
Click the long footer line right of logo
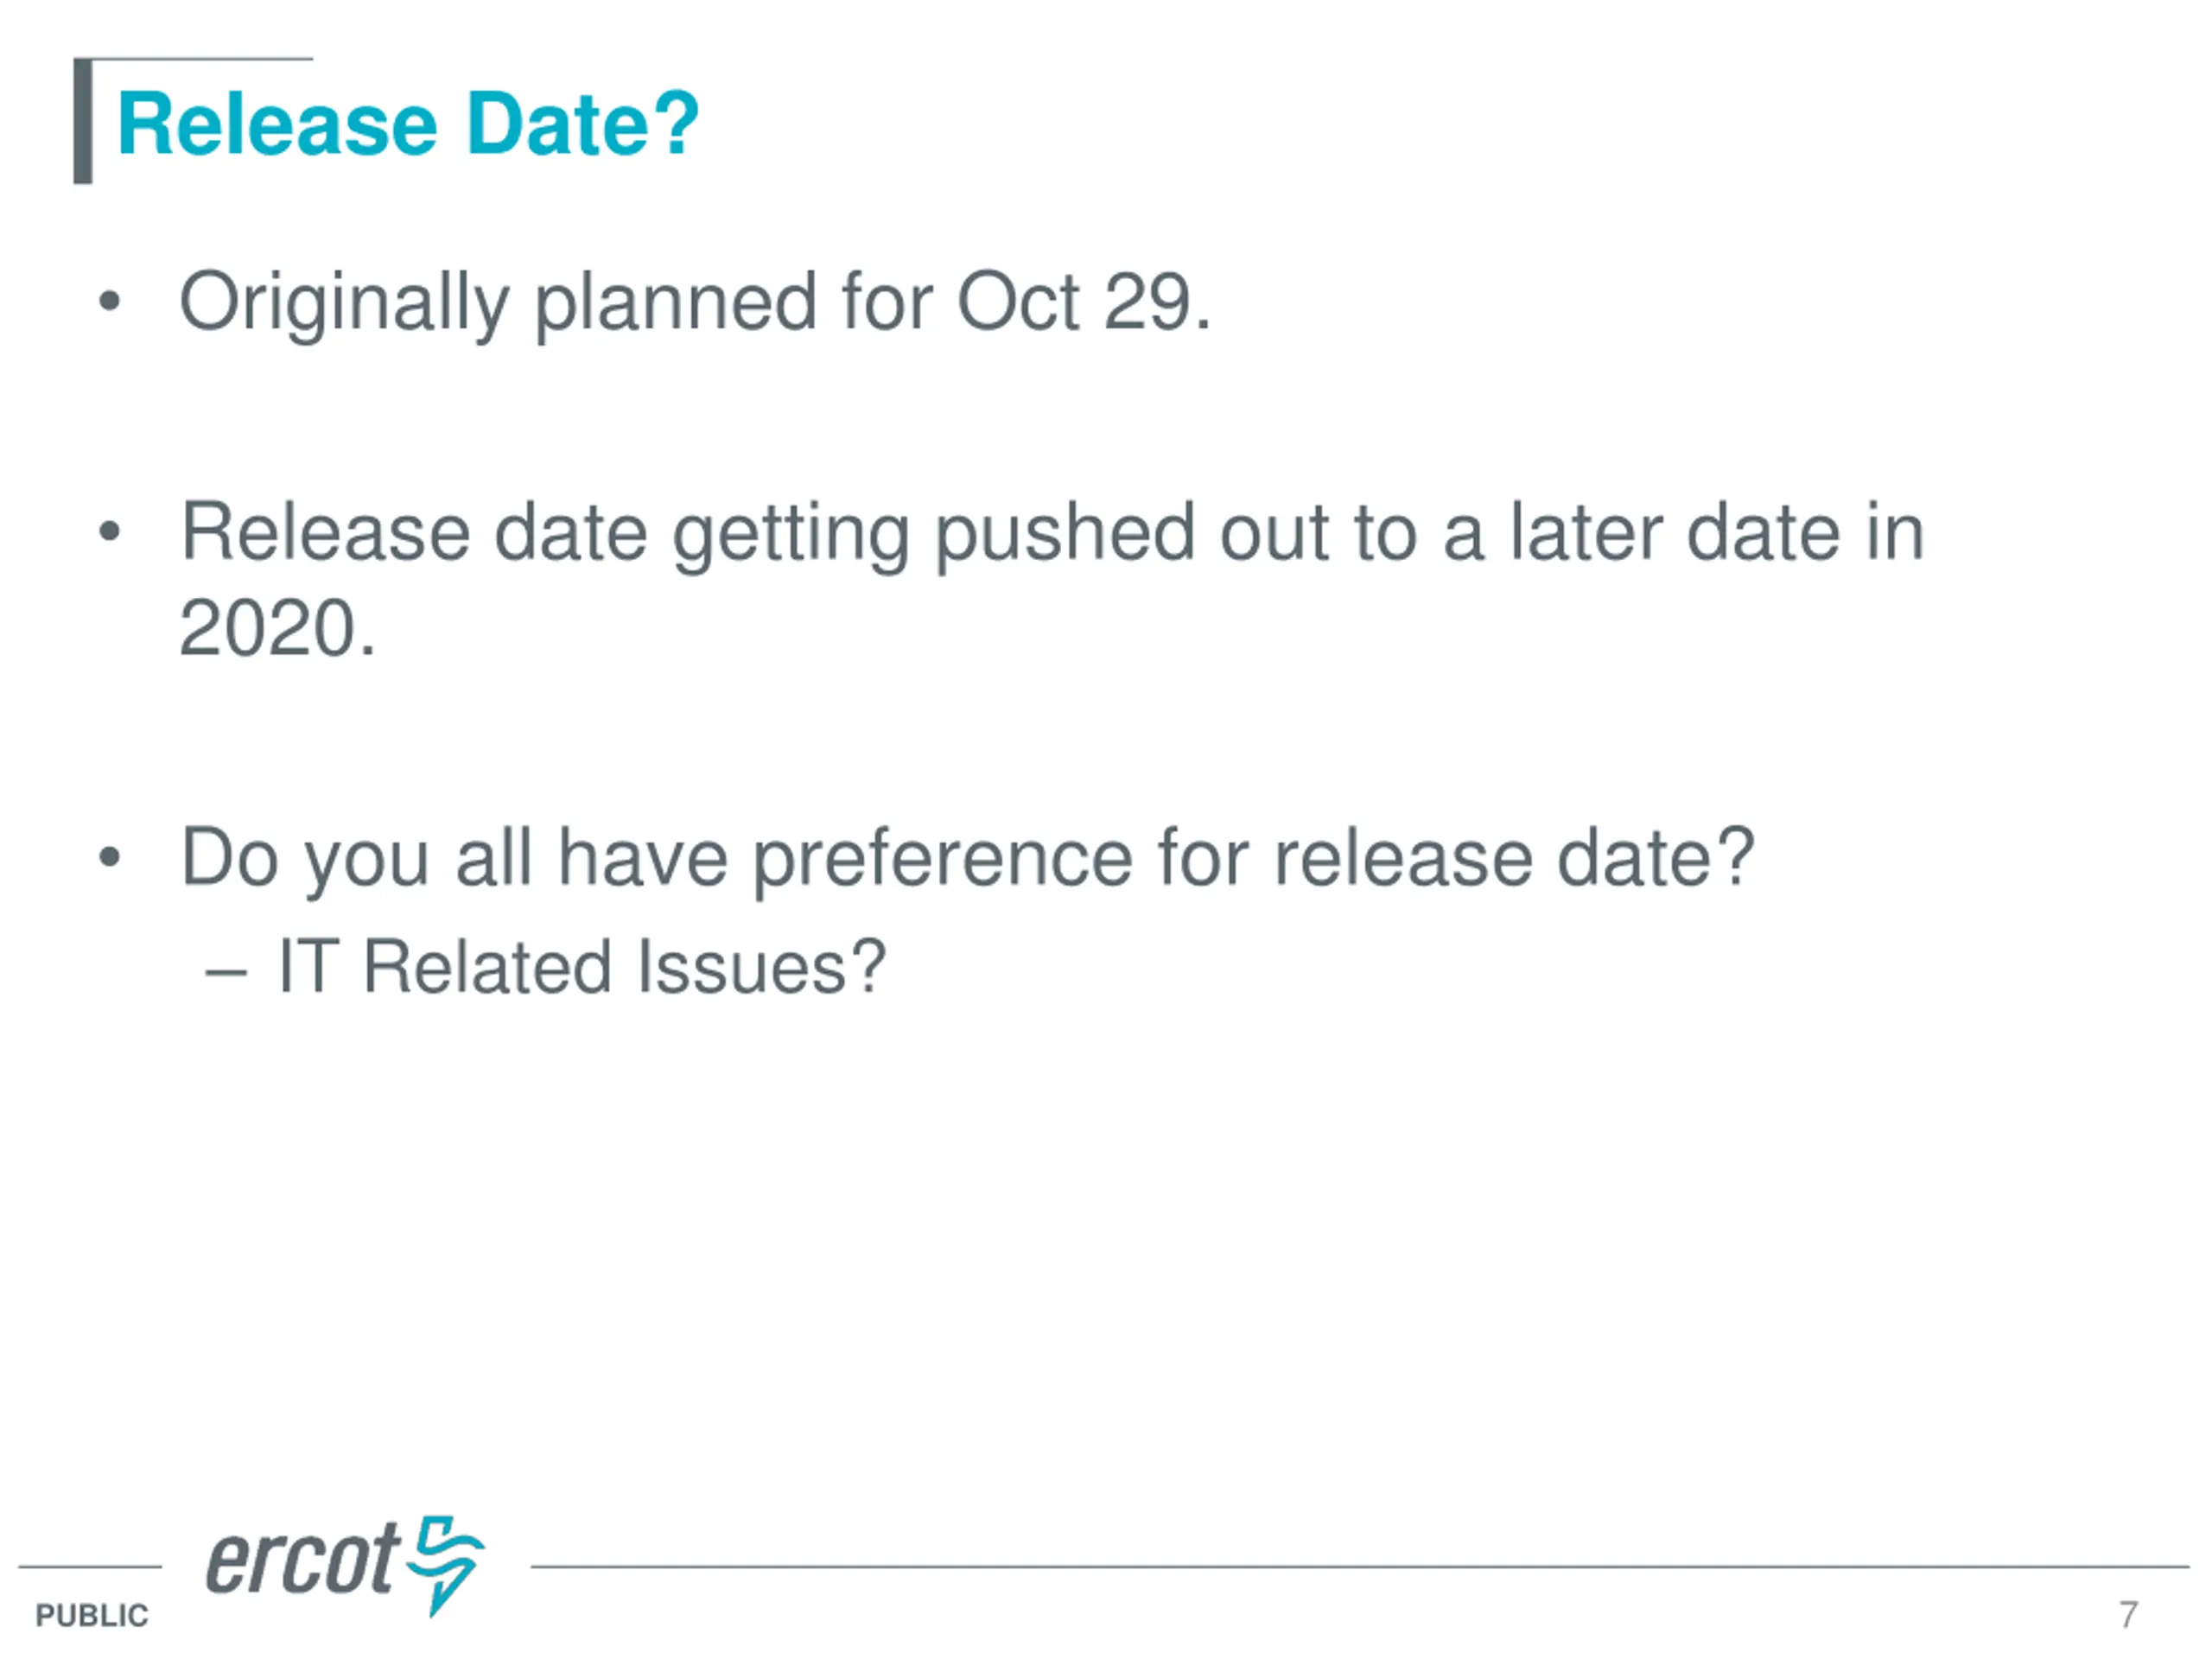[x=1360, y=1567]
